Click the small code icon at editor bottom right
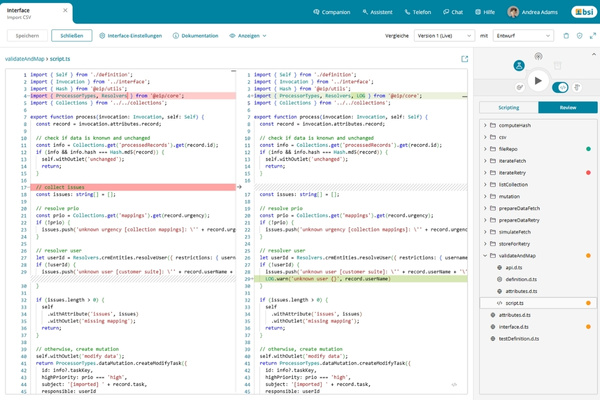The image size is (600, 400). tap(454, 385)
